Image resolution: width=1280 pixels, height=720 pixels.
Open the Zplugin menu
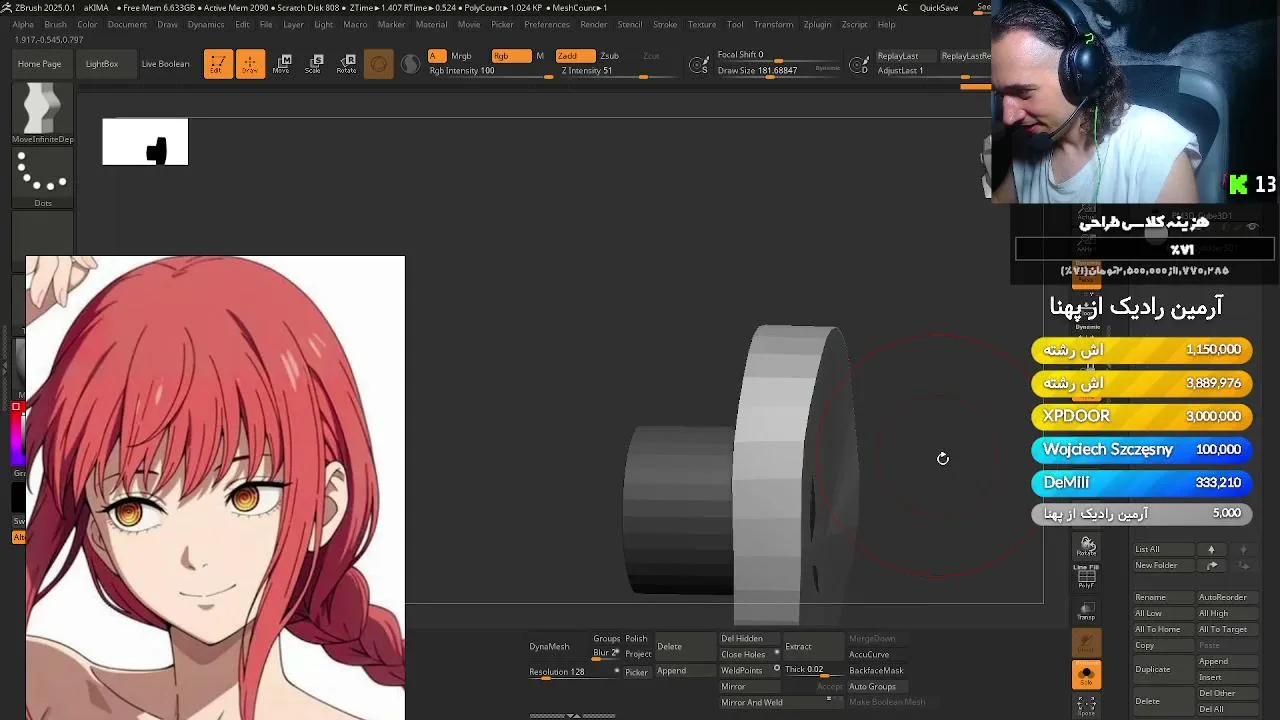click(x=817, y=24)
